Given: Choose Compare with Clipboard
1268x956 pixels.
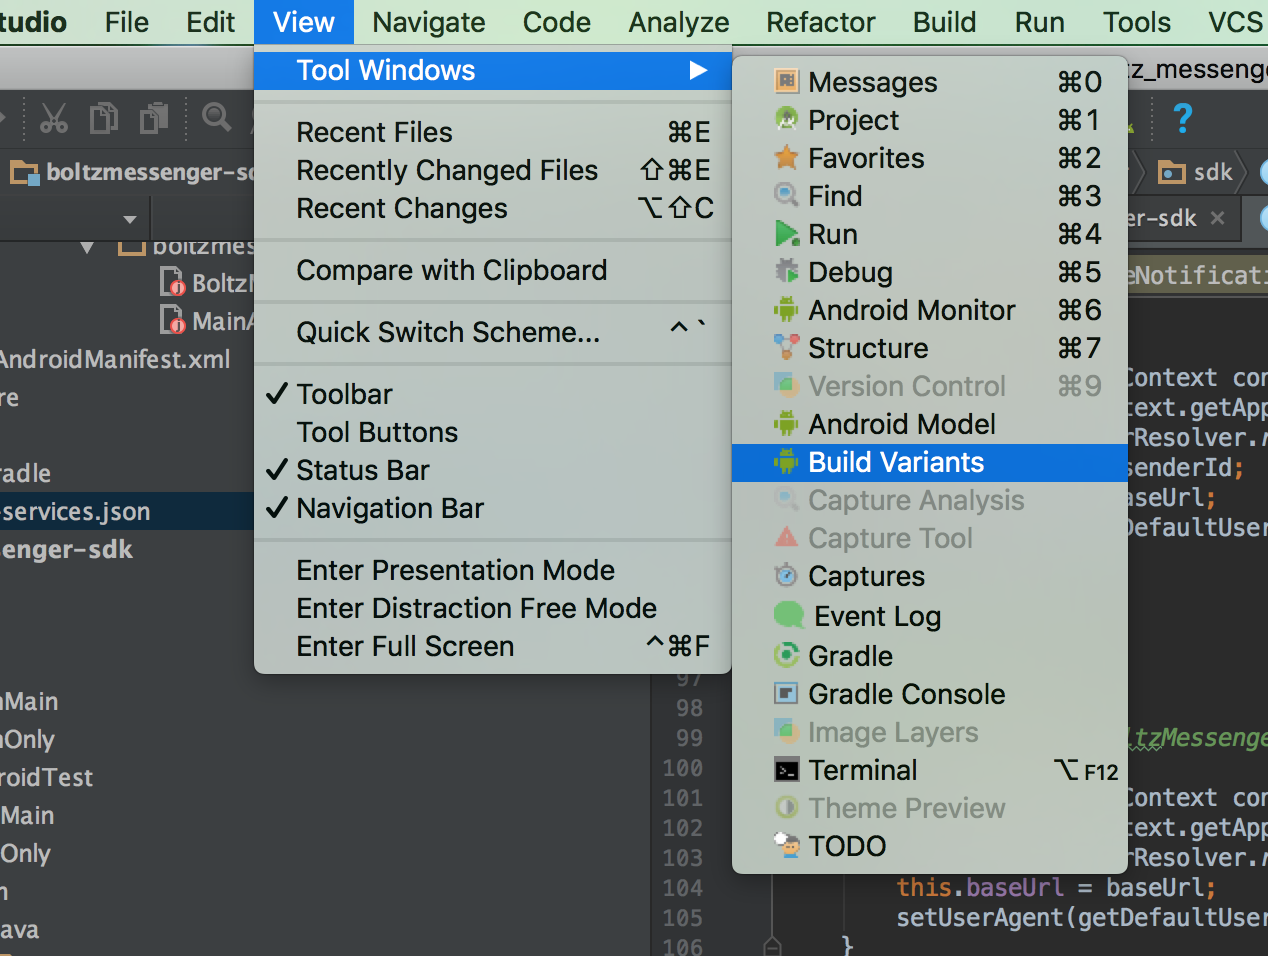Looking at the screenshot, I should click(x=493, y=270).
